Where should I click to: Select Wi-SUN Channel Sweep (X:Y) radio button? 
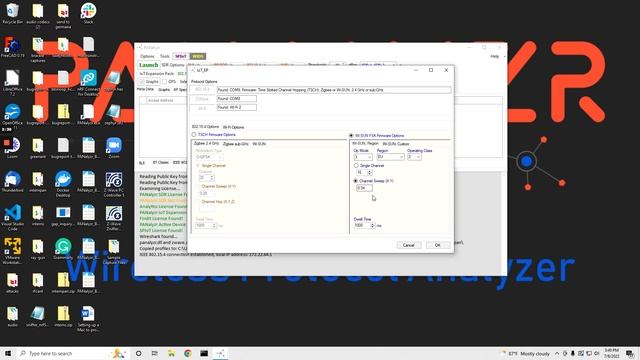(356, 181)
